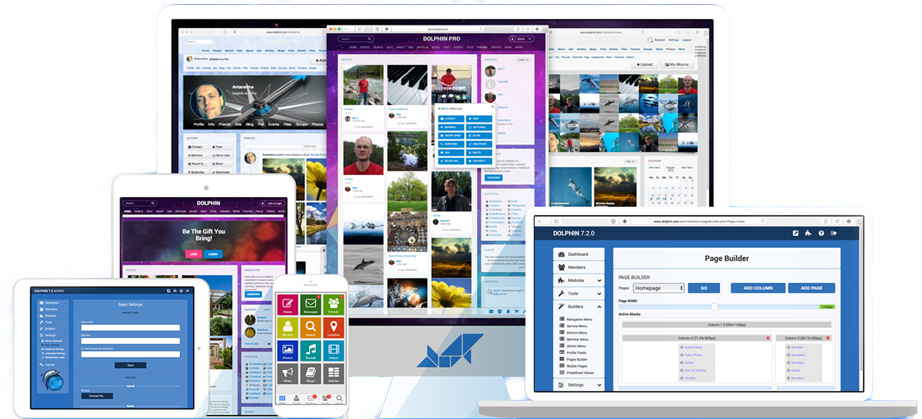Screen dimensions: 922x419
Task: Open the News megaphone tile on phone
Action: (x=288, y=374)
